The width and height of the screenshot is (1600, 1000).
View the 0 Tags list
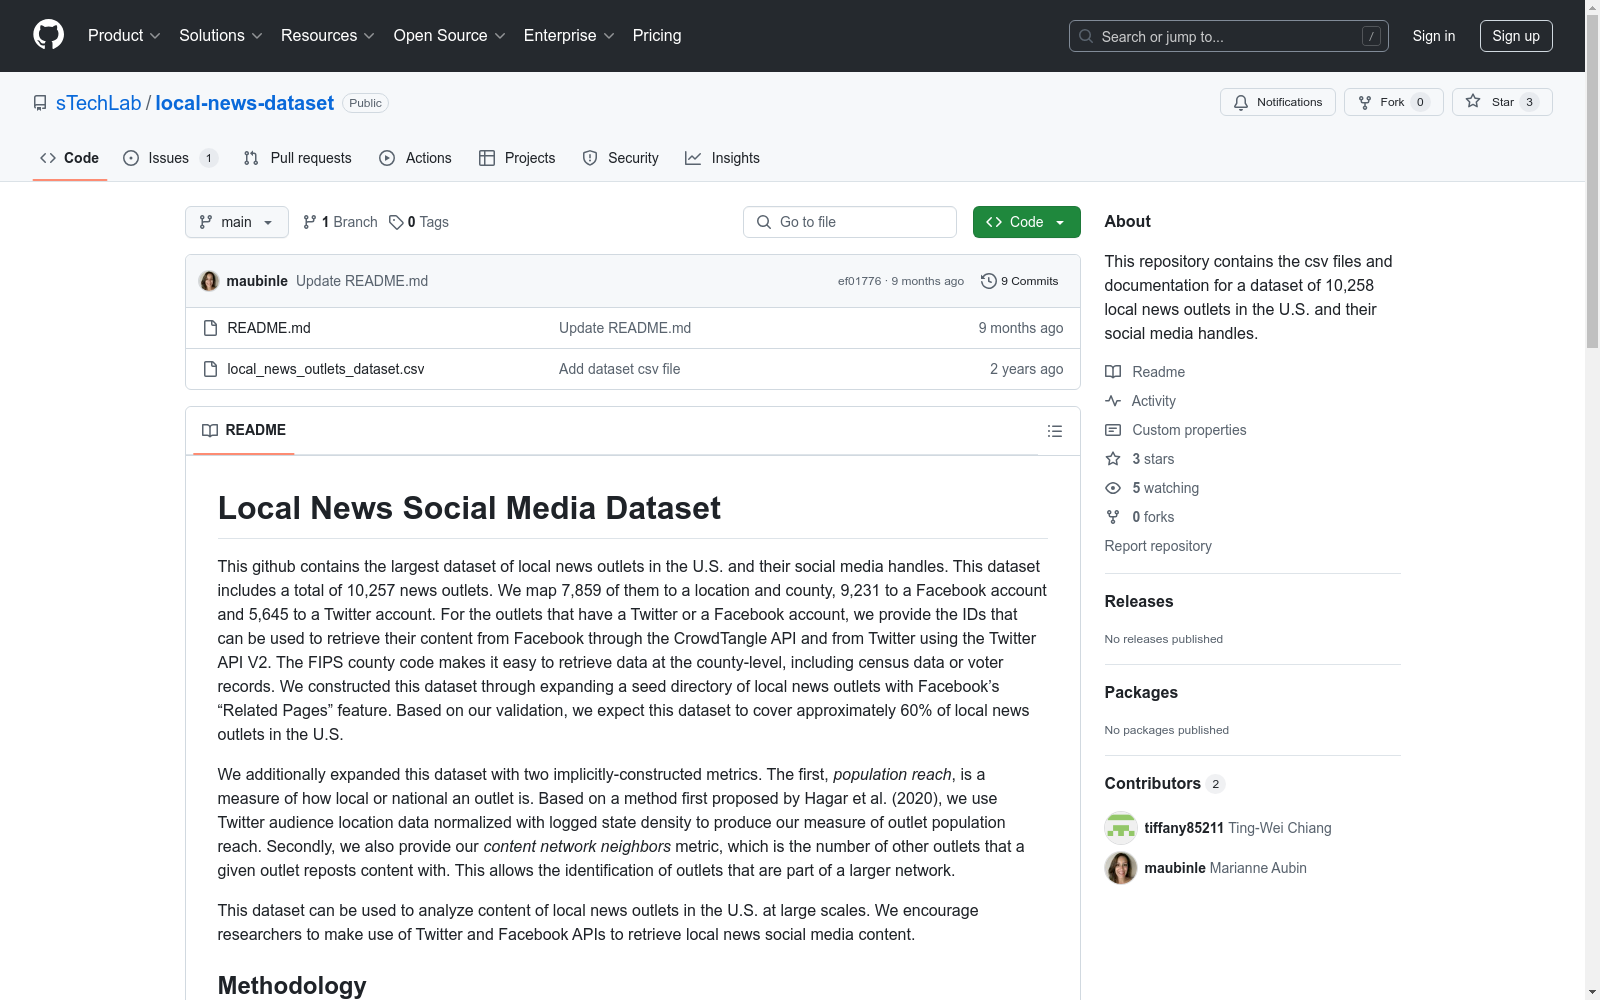[x=419, y=222]
